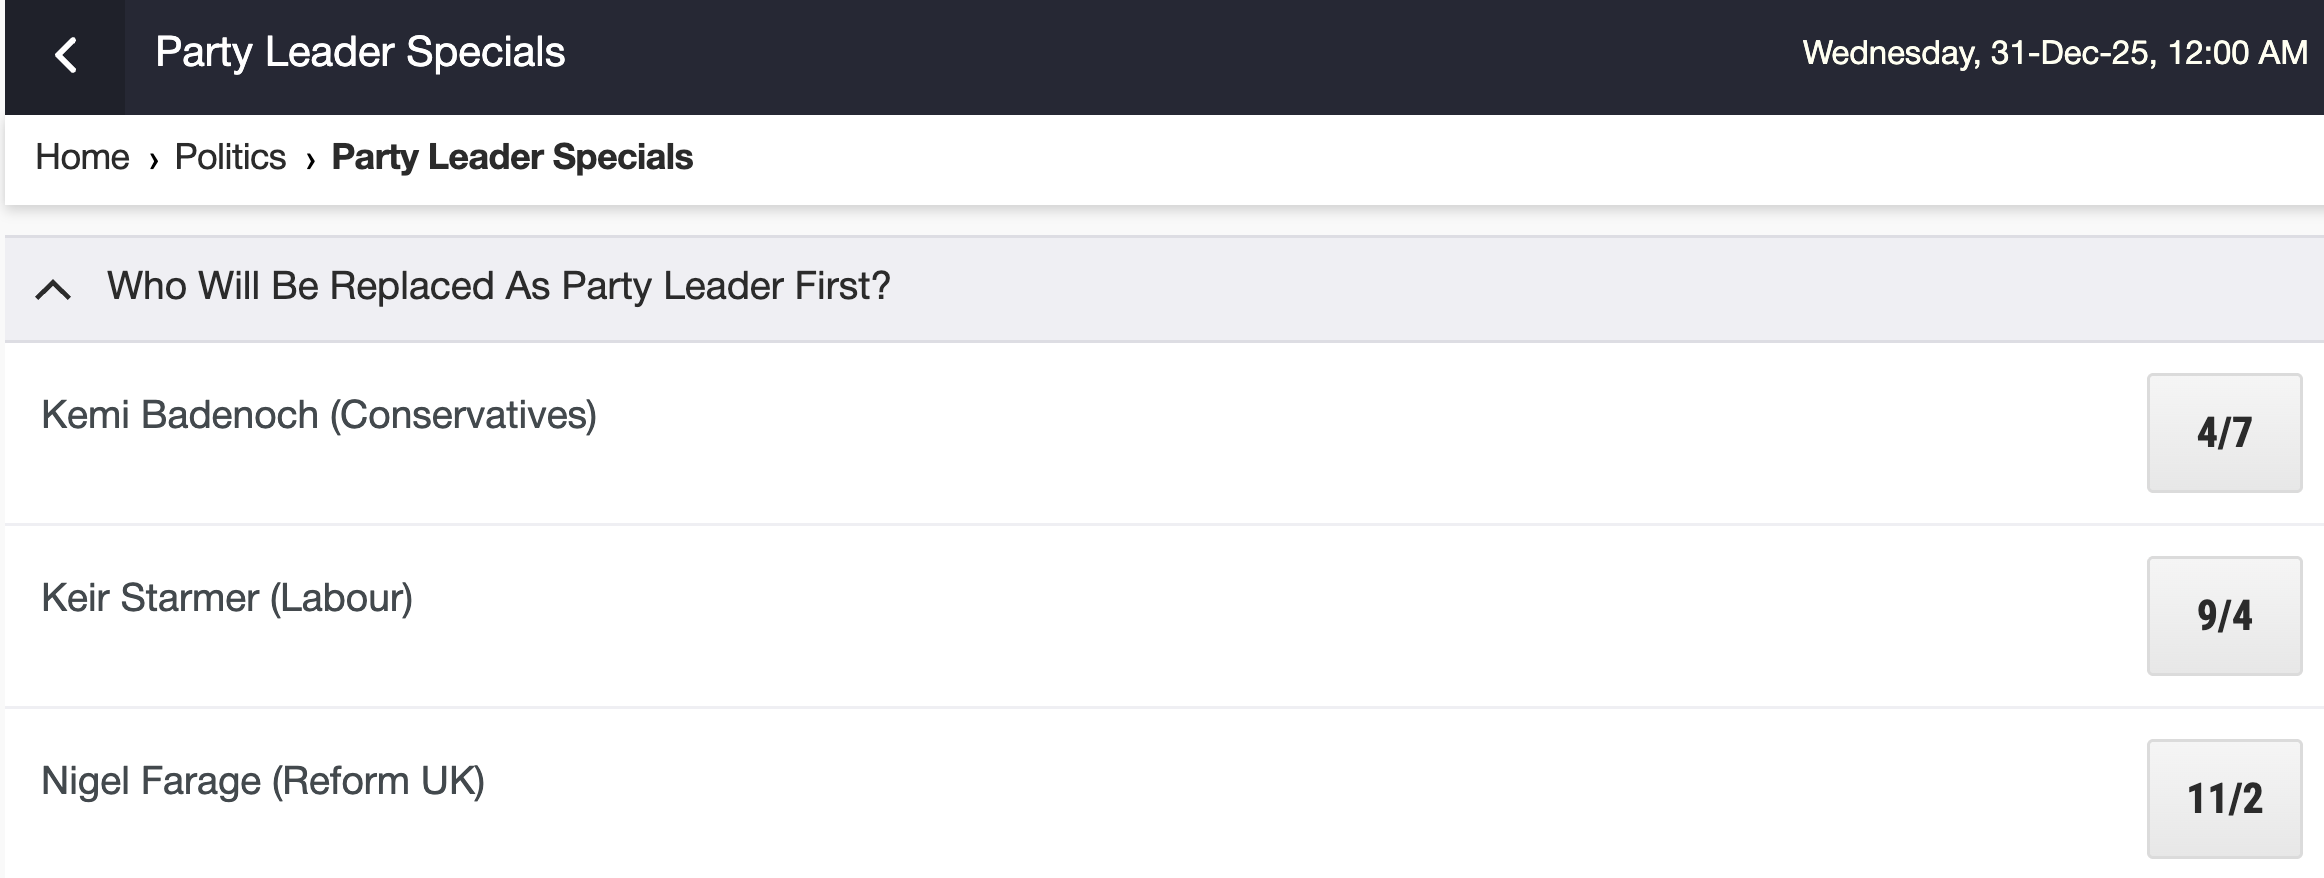
Task: Select the 4/7 odds for Kemi Badenoch
Action: (x=2224, y=433)
